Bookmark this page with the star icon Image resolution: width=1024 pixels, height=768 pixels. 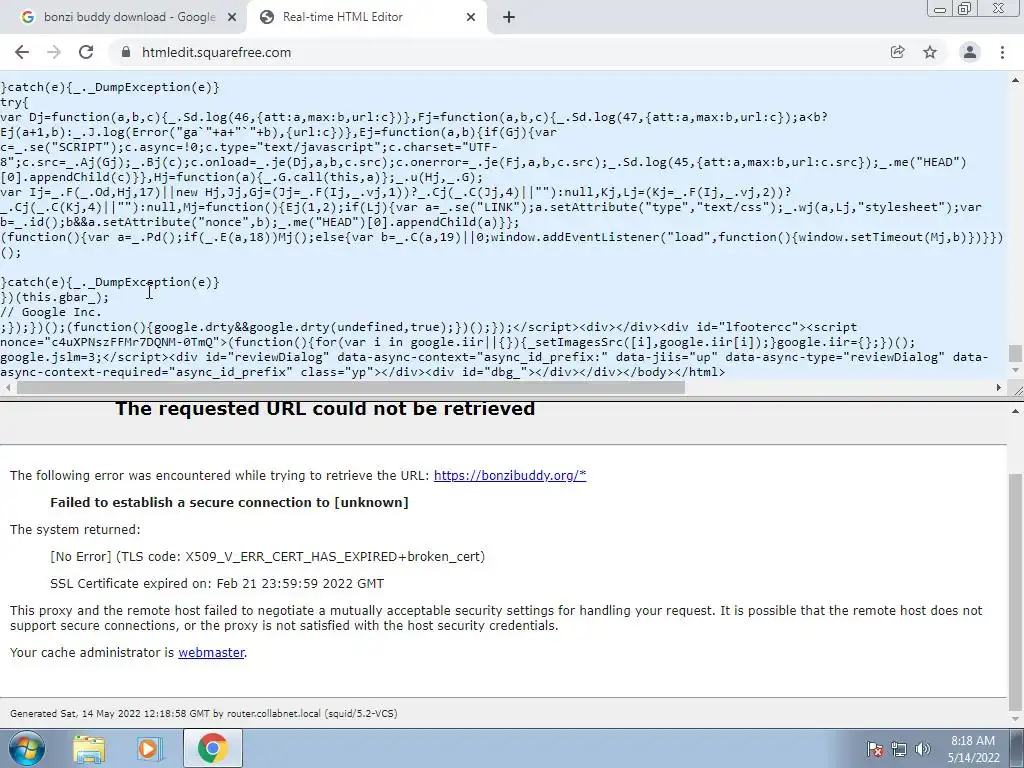930,52
